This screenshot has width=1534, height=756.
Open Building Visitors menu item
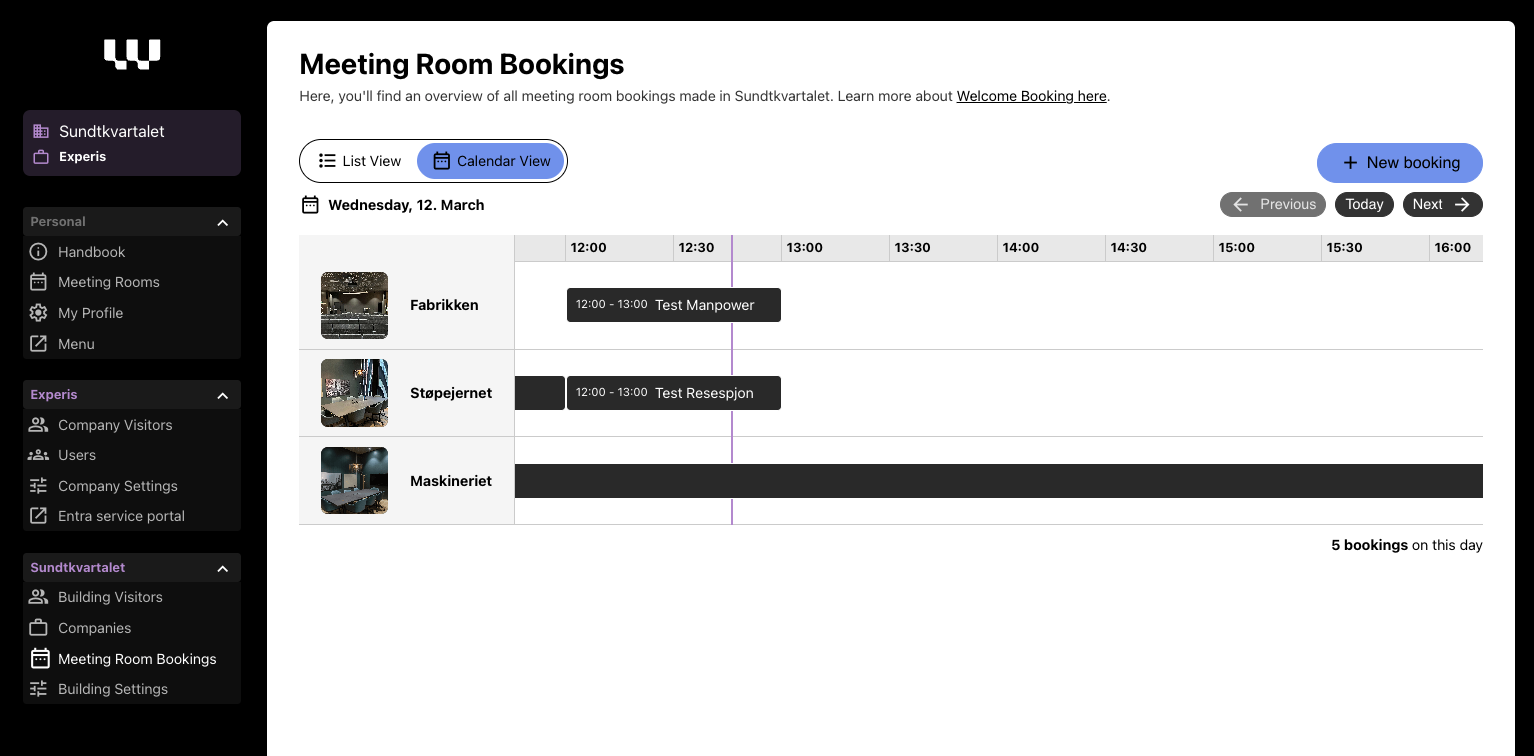pos(110,597)
